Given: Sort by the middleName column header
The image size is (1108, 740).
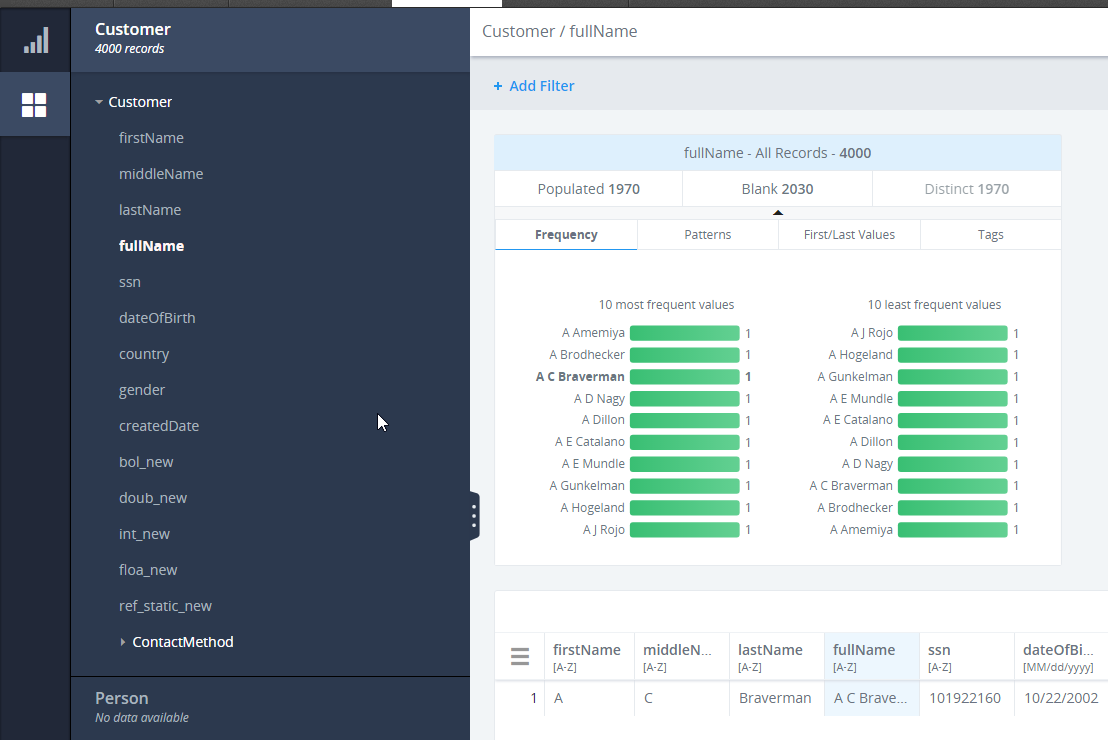Looking at the screenshot, I should 681,657.
